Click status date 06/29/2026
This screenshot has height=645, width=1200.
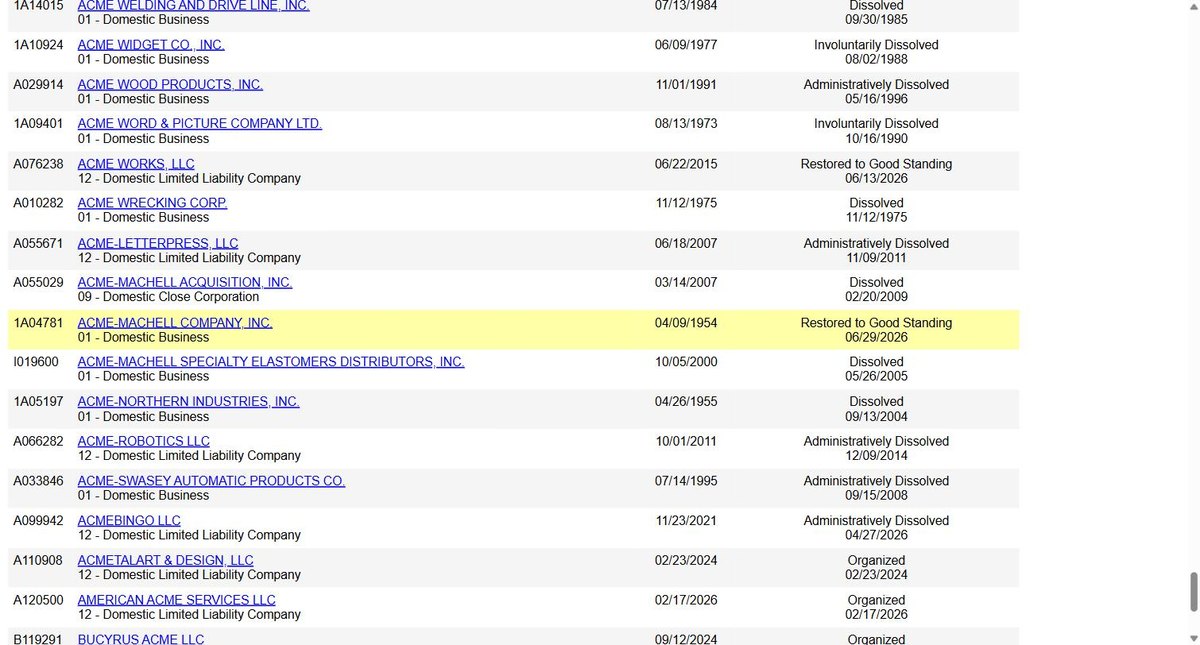(x=876, y=337)
